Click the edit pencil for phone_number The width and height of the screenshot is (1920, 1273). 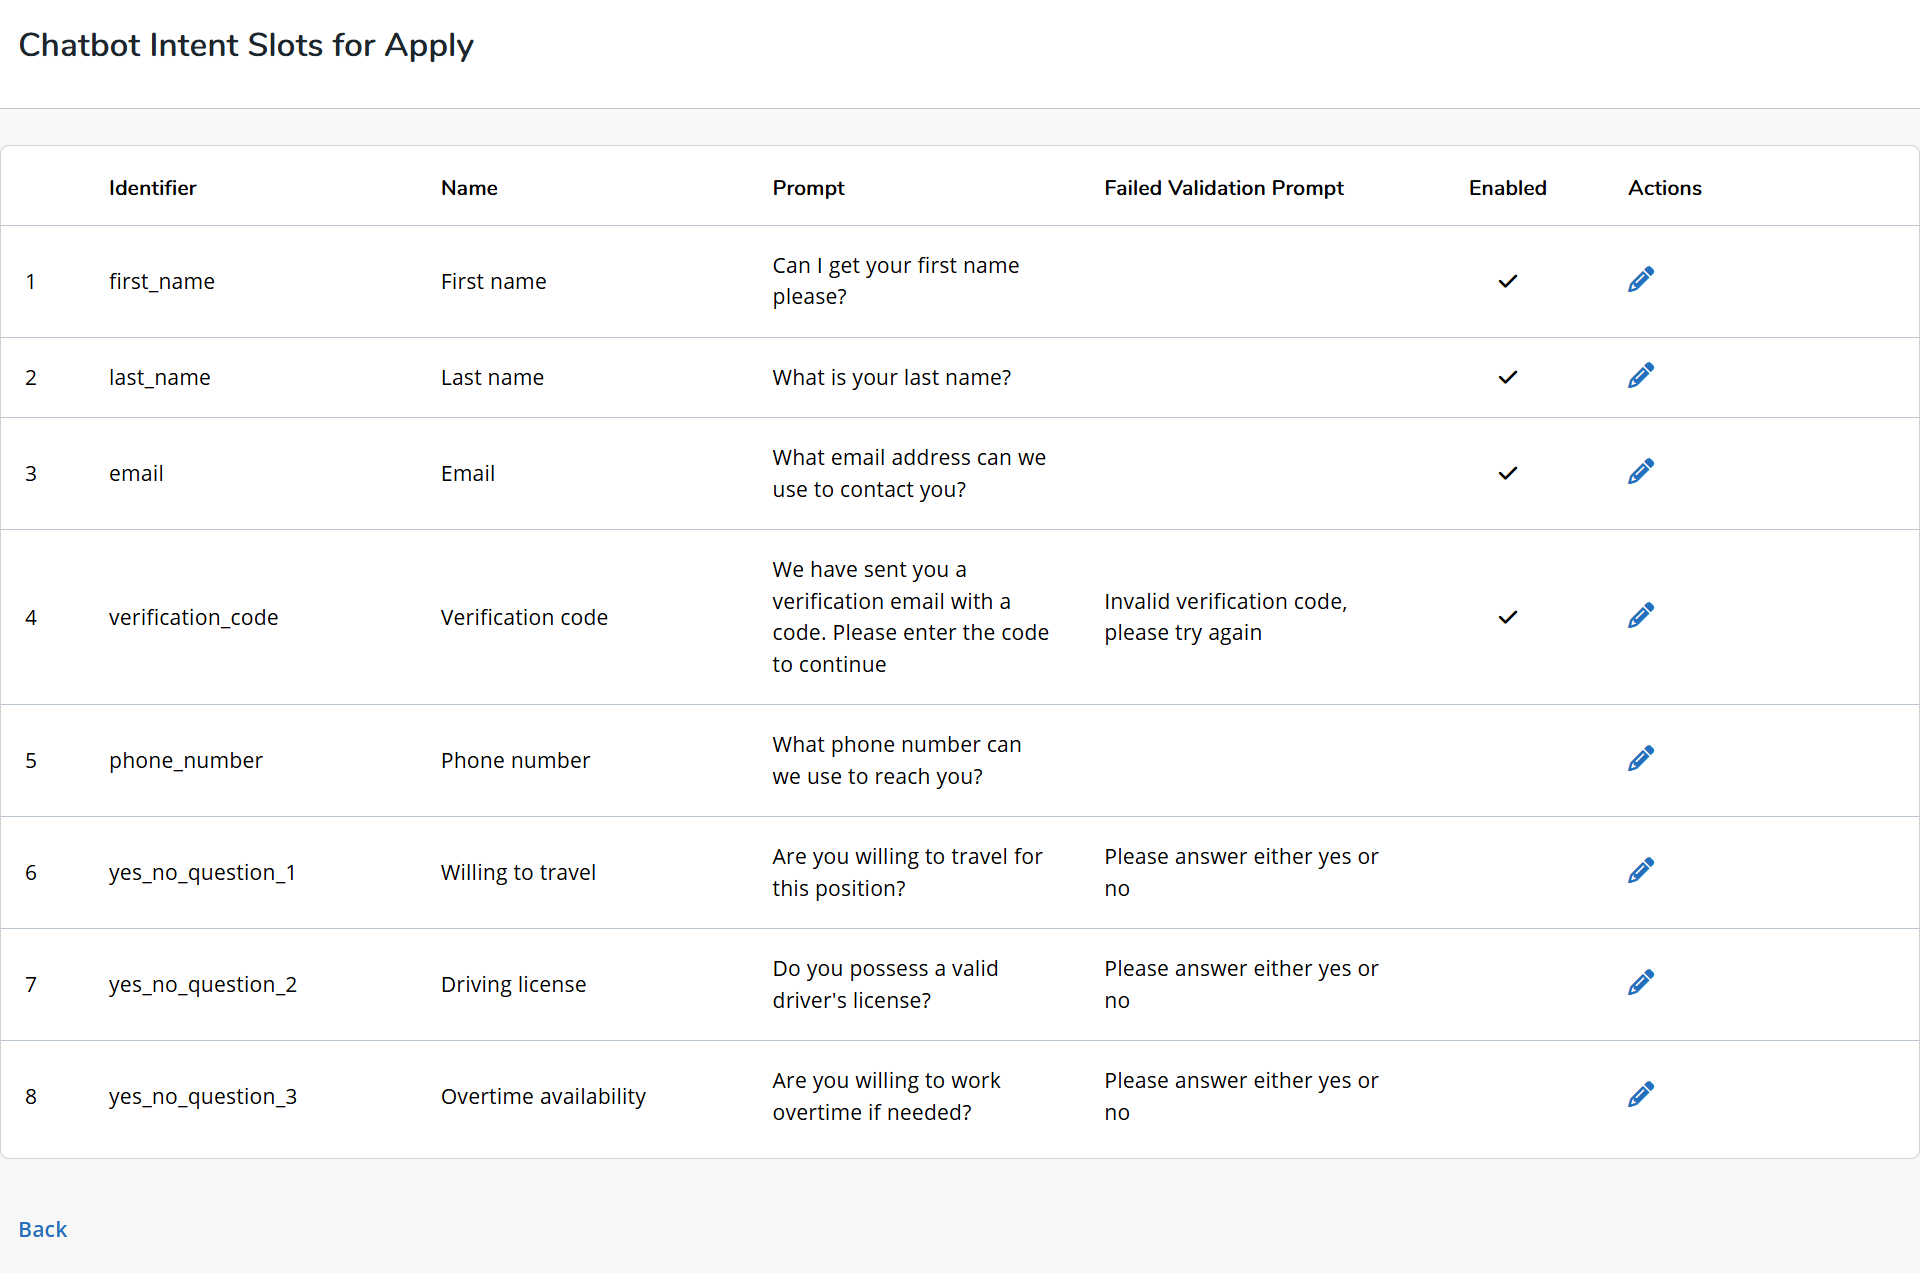pos(1640,759)
